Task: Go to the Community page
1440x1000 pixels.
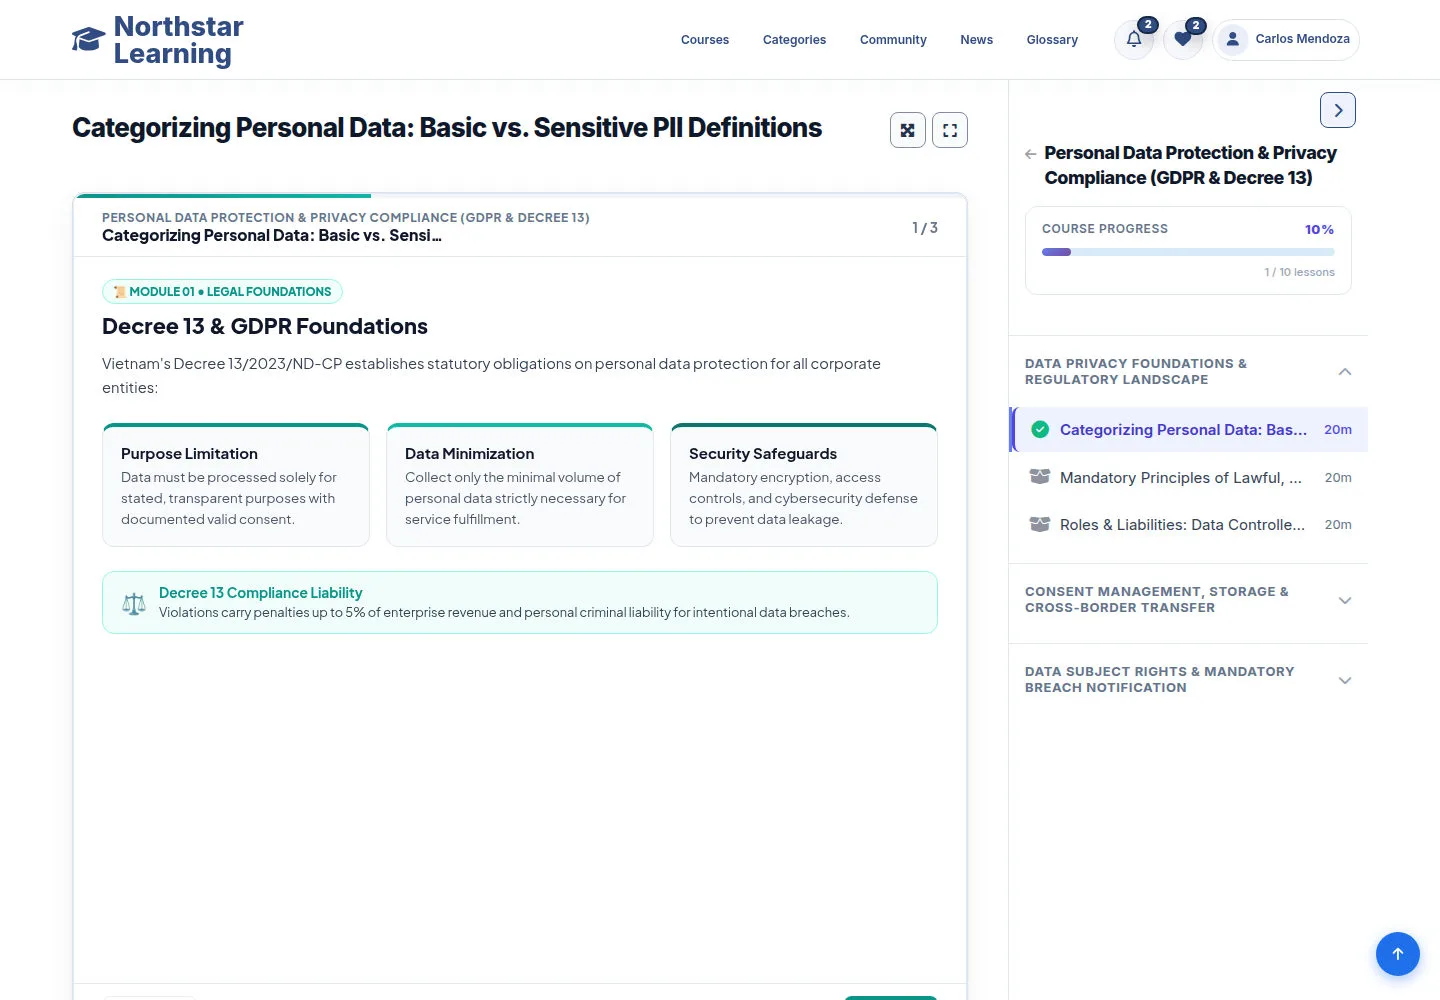Action: (x=893, y=40)
